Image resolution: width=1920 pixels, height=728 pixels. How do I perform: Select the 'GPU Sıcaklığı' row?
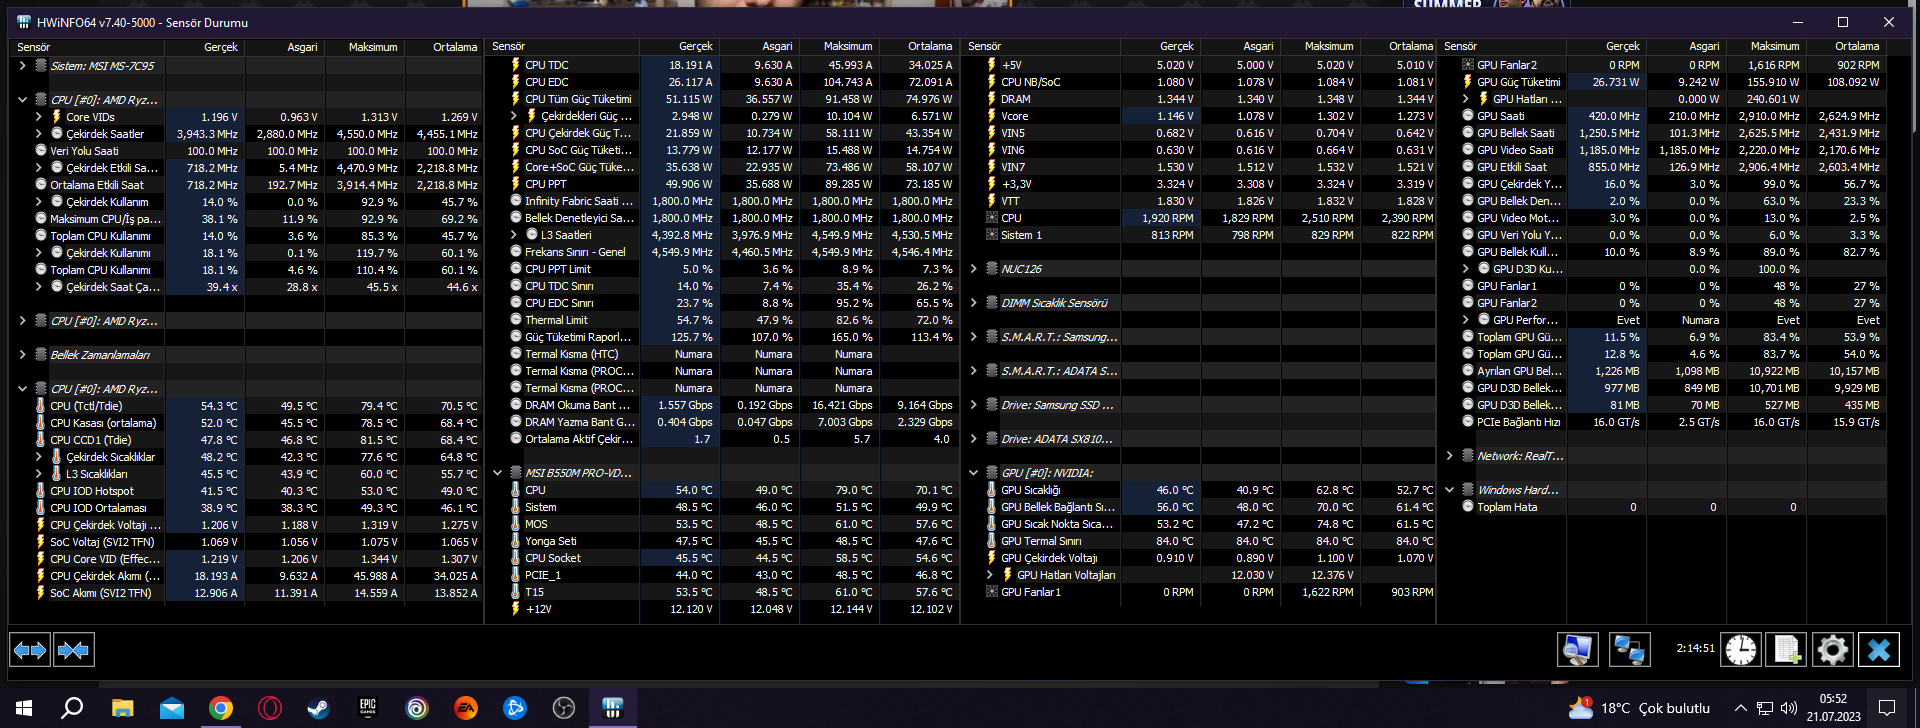[1198, 490]
